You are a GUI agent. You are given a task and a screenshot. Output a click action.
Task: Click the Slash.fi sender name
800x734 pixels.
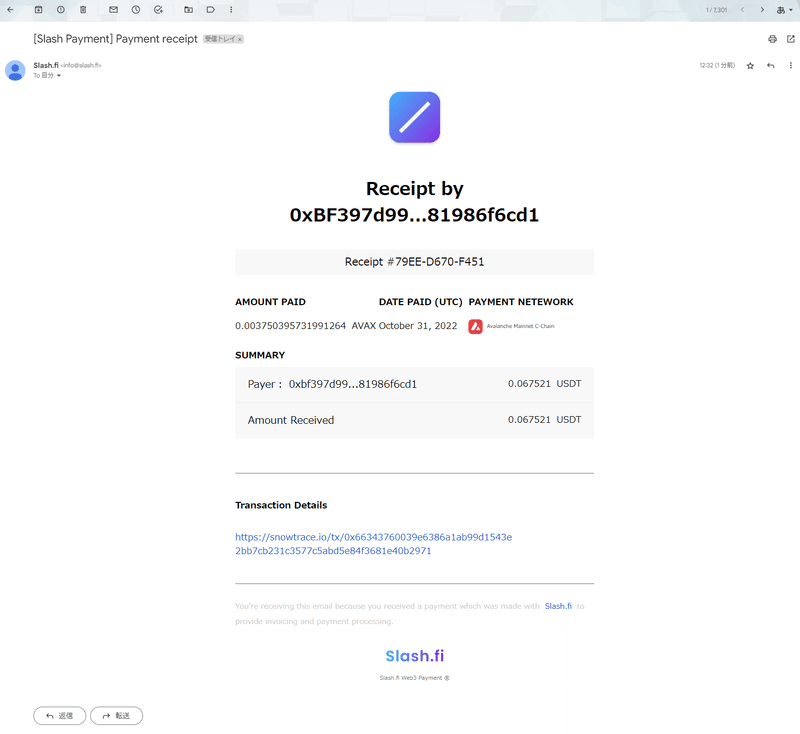[x=46, y=65]
